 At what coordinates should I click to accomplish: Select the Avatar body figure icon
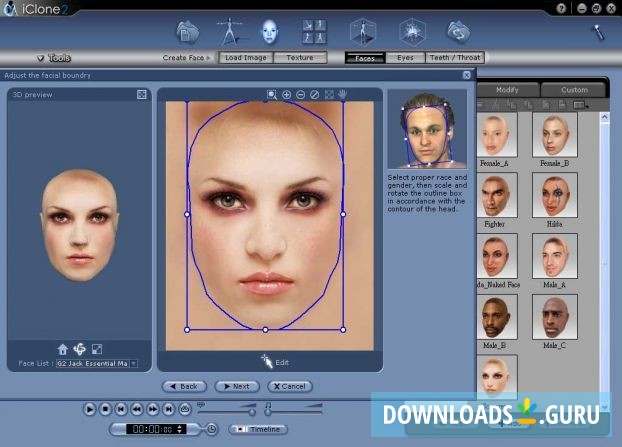pyautogui.click(x=230, y=31)
